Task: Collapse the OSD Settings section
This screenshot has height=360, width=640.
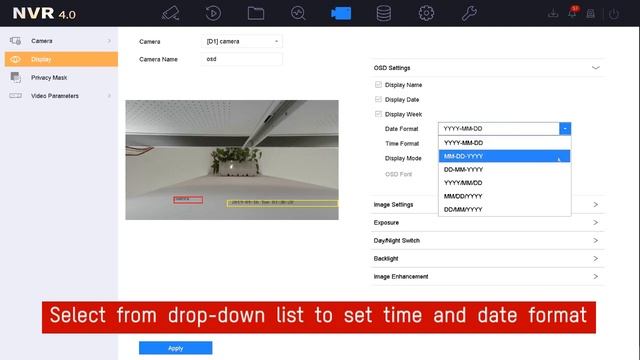Action: (596, 68)
